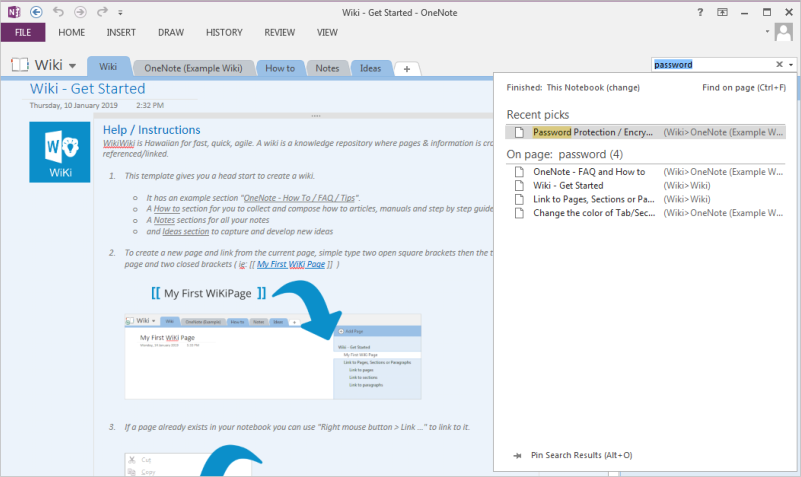Viewport: 801px width, 477px height.
Task: Create a new section with plus tab
Action: 407,68
